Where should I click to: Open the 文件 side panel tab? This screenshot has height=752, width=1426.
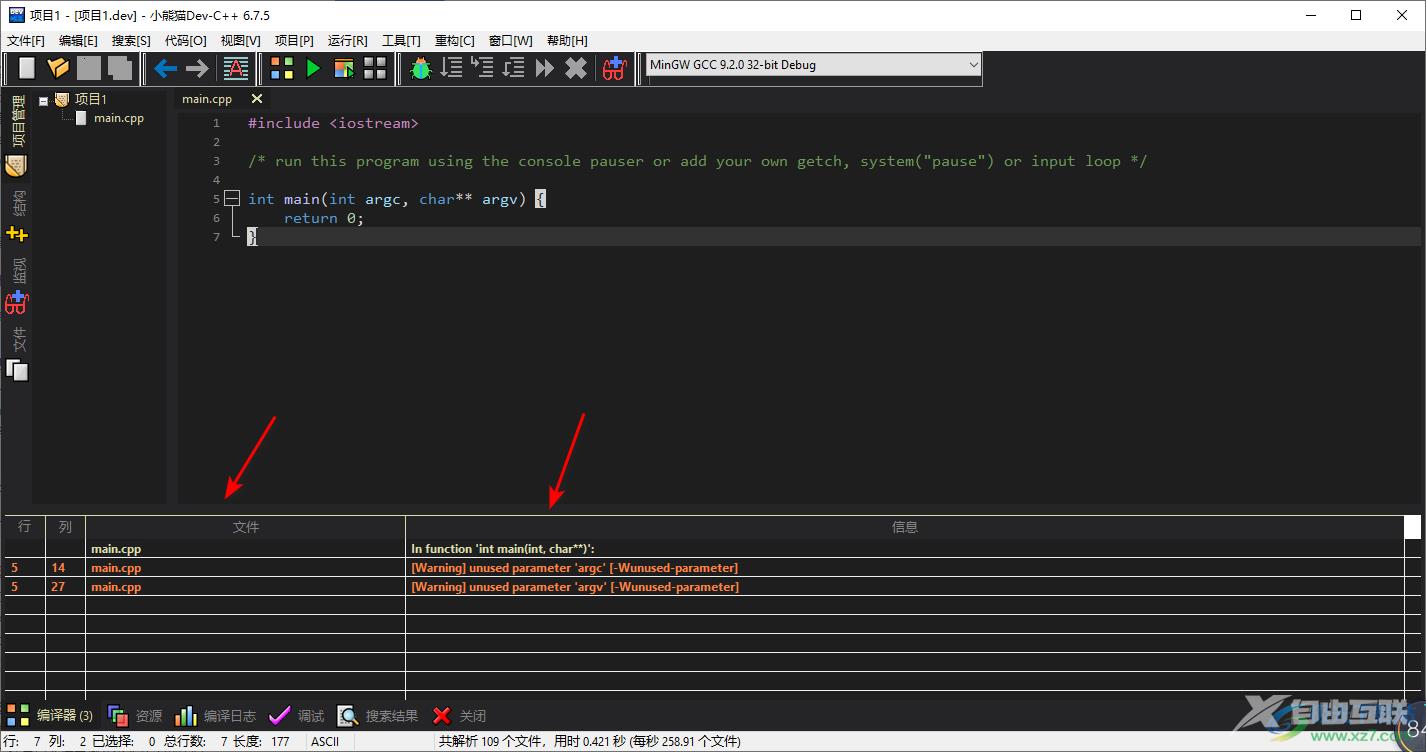click(x=17, y=353)
